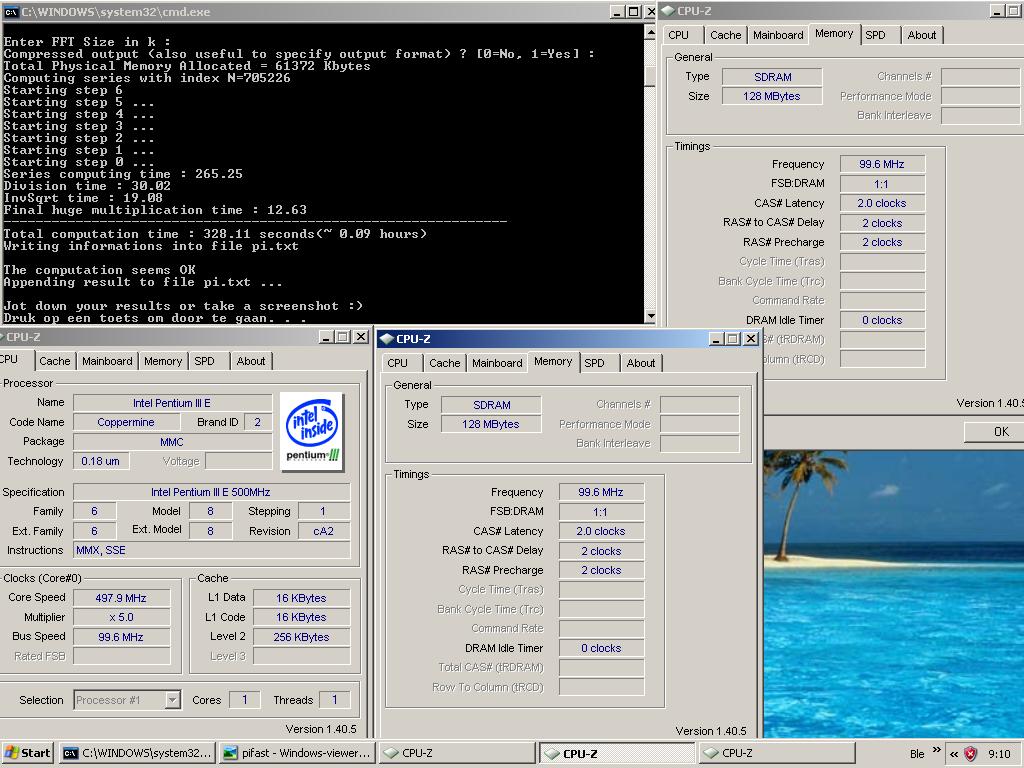Click the Core Speed value 497.9 MHz
This screenshot has width=1024, height=768.
(x=121, y=598)
